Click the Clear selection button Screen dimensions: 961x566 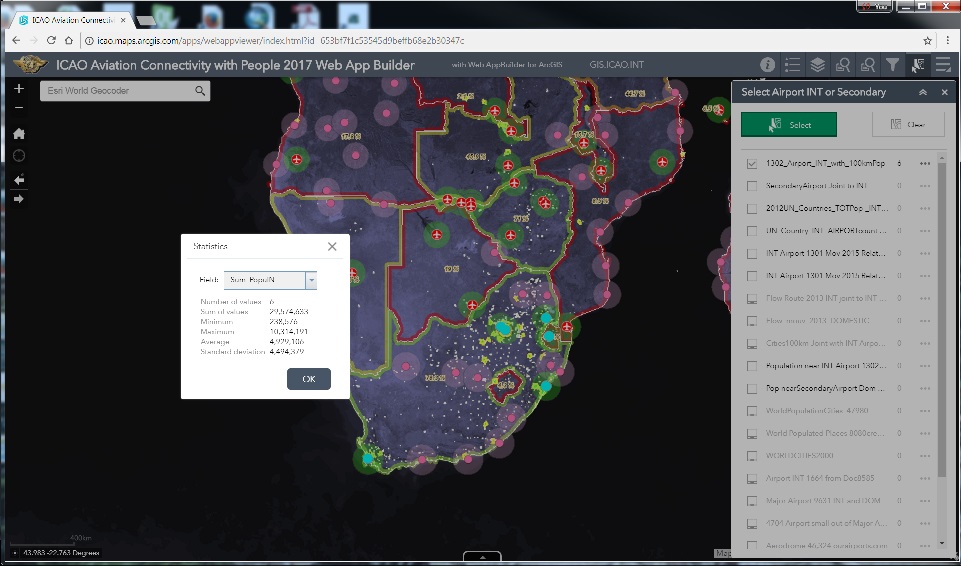(910, 124)
